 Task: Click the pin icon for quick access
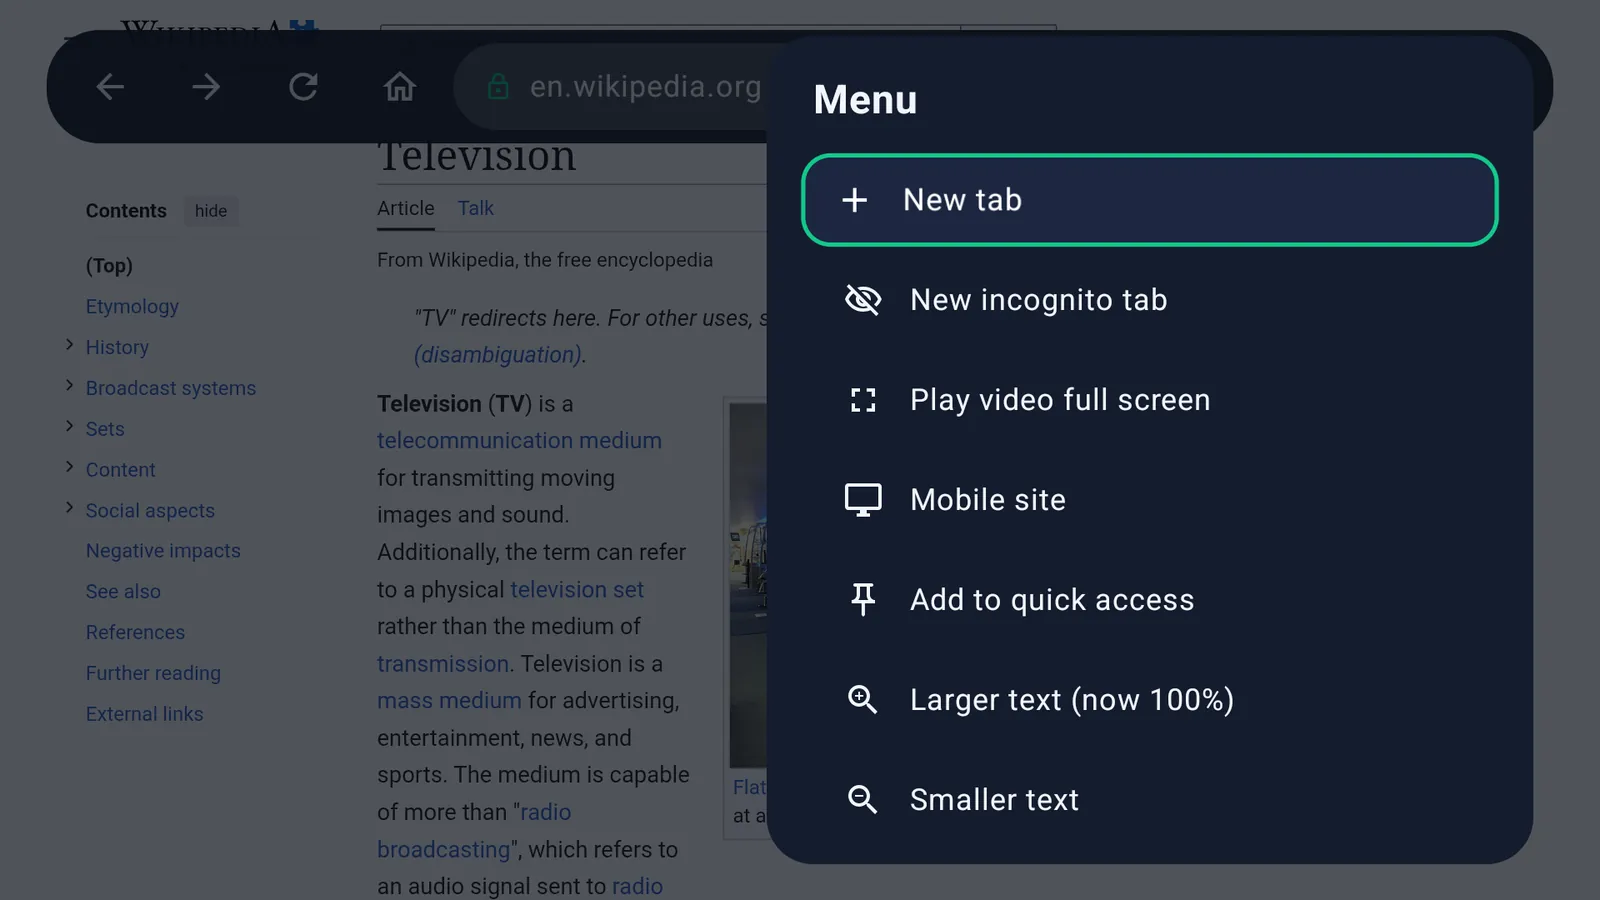[x=862, y=600]
